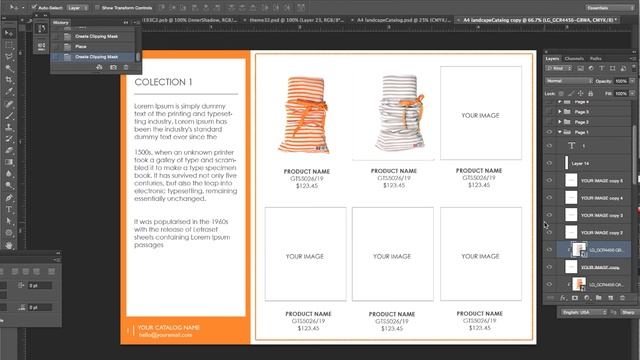Viewport: 640px width, 360px height.
Task: Select the Eraser tool
Action: point(9,151)
